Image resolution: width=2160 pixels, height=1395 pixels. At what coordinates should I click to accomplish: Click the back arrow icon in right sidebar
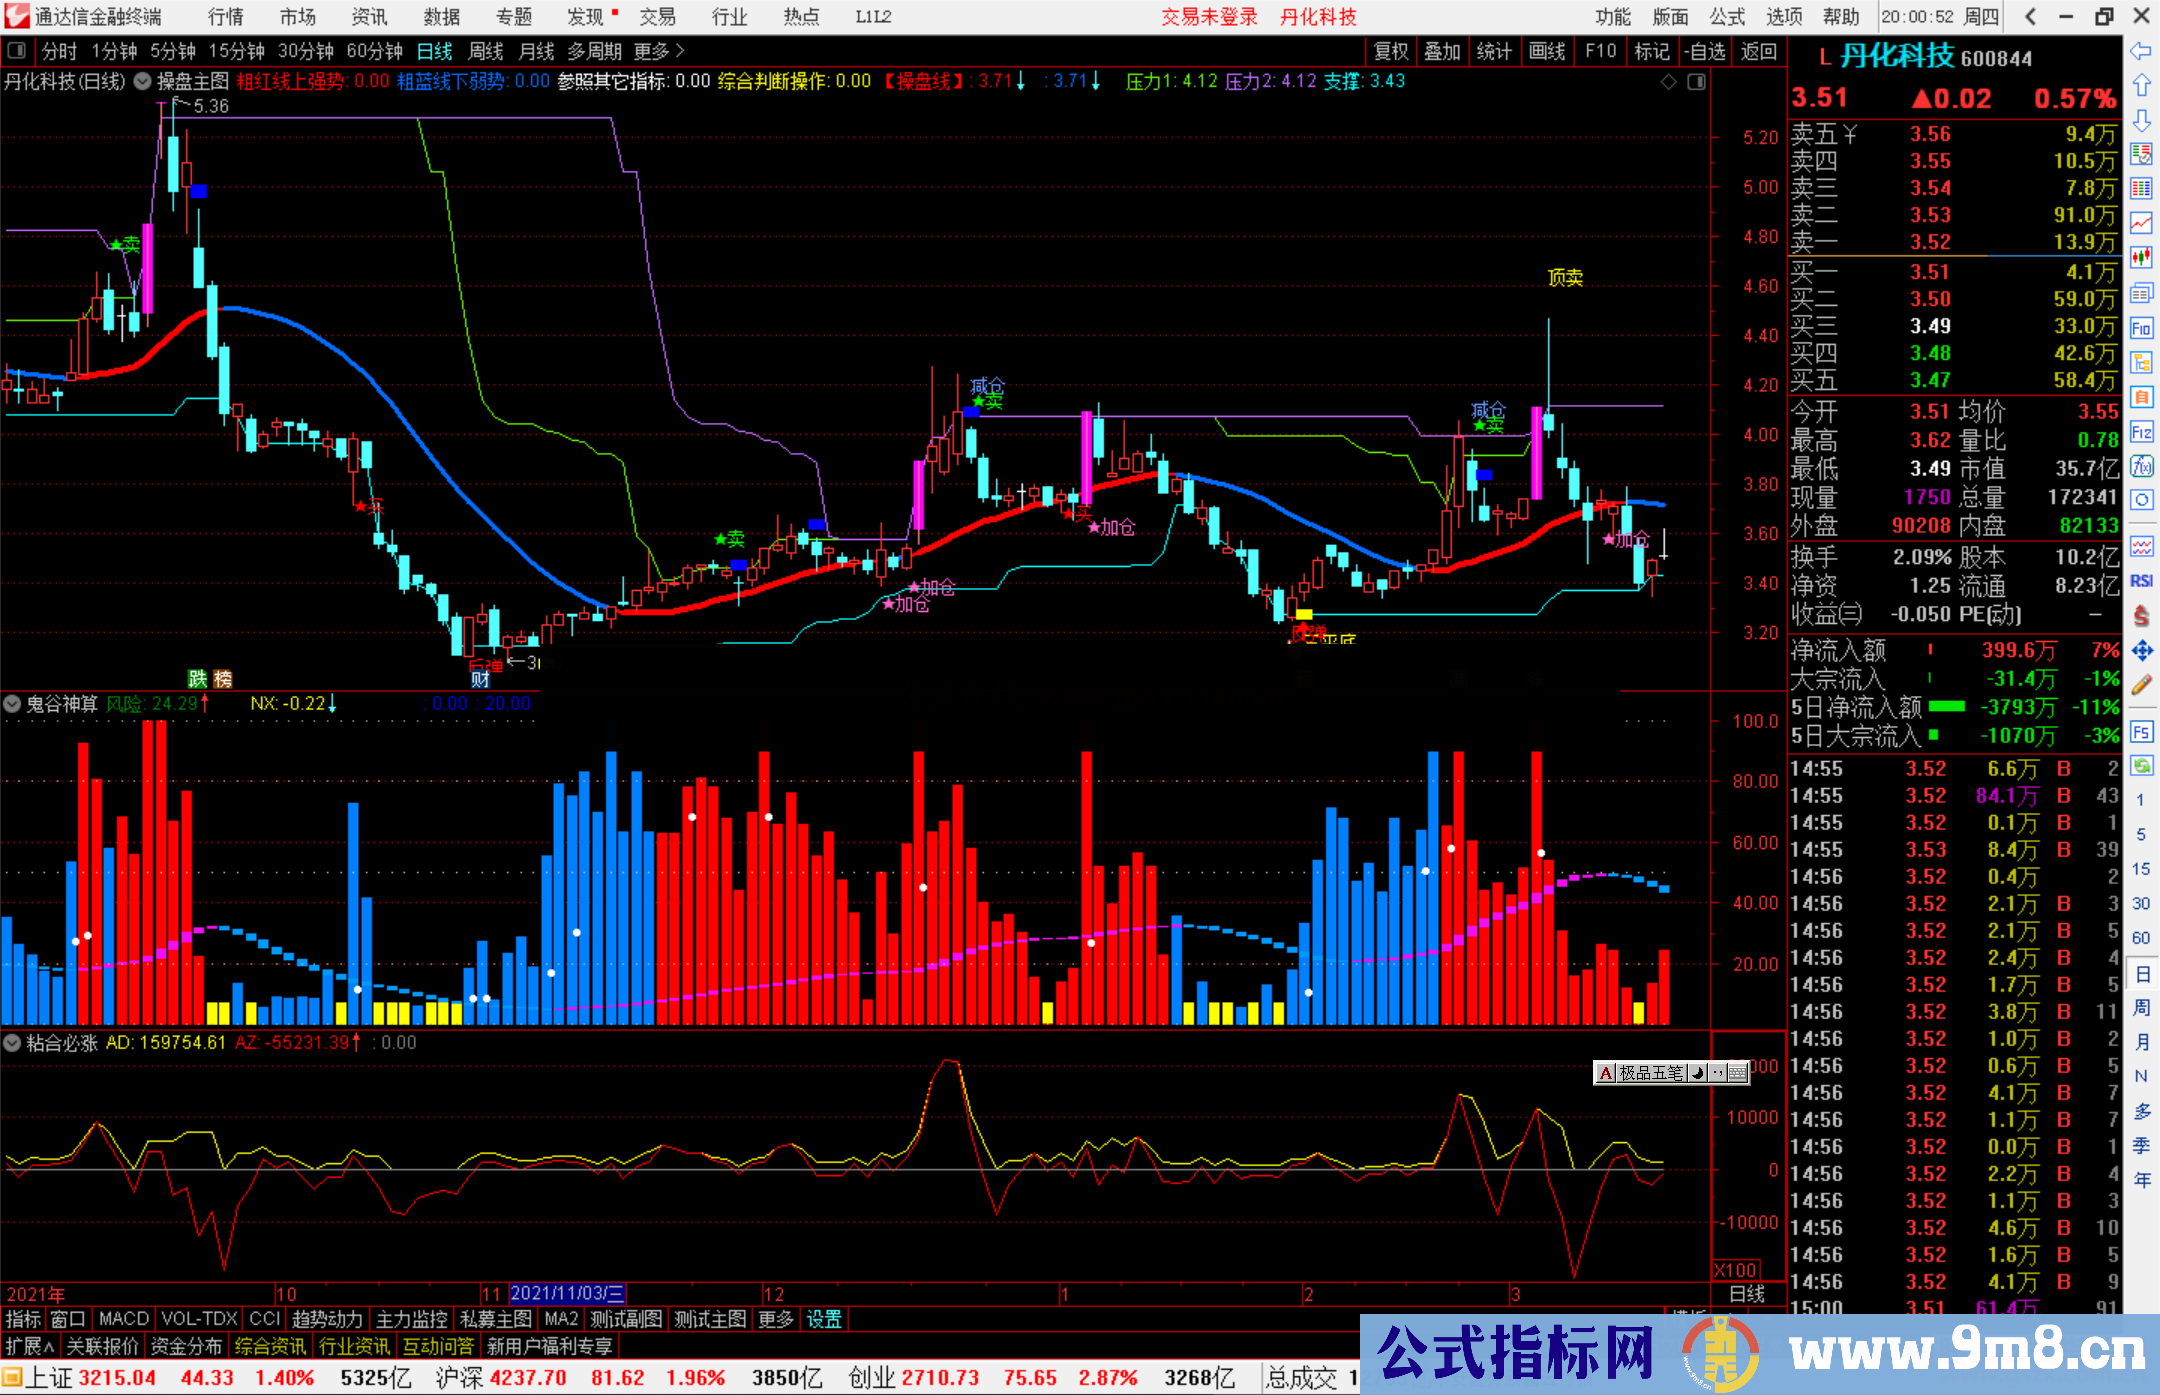coord(2140,50)
